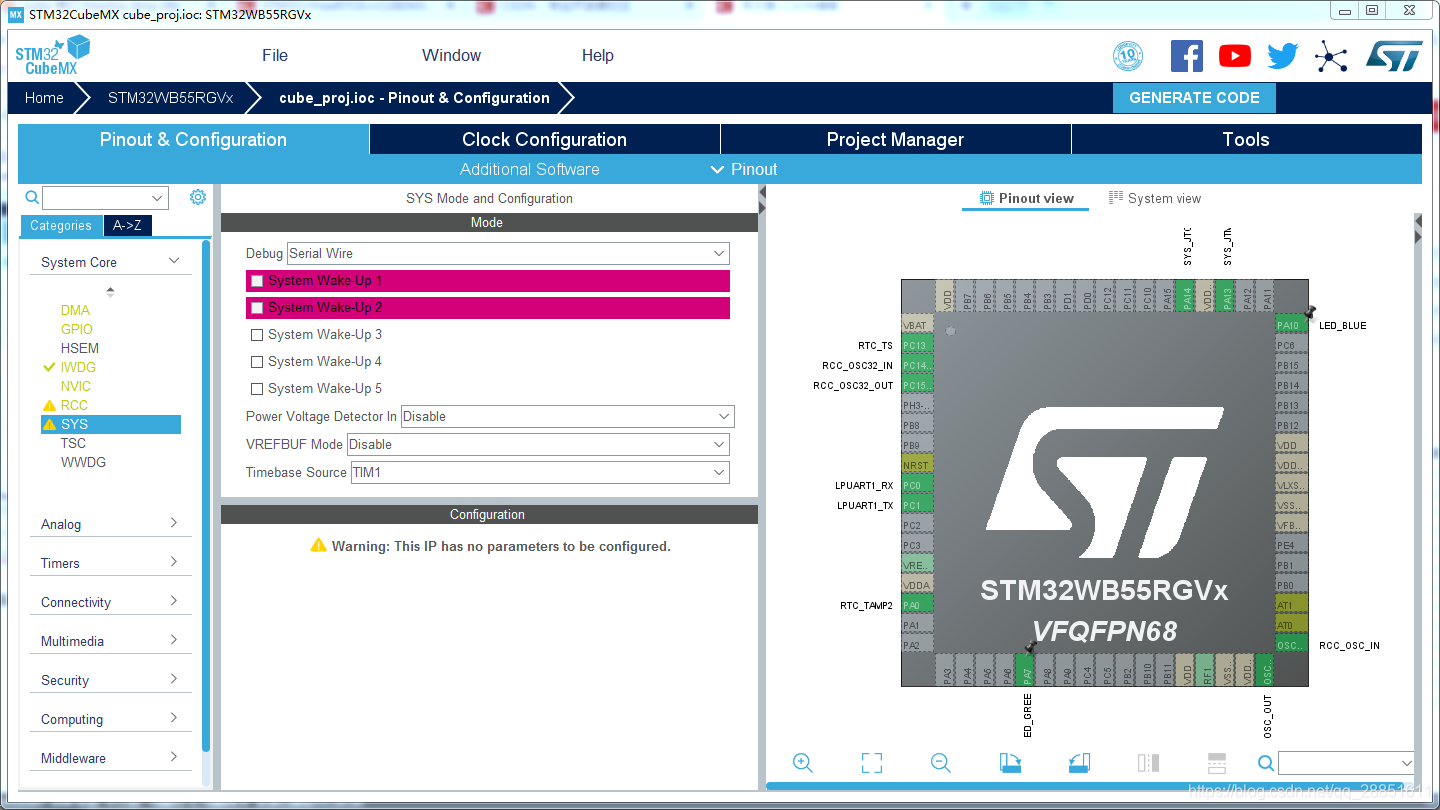The height and width of the screenshot is (810, 1440).
Task: Select the Pinout view tab
Action: (1027, 198)
